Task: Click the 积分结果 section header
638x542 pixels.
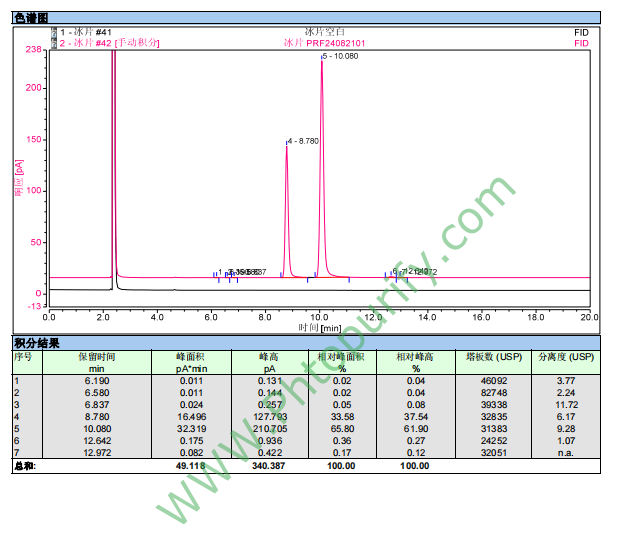Action: pos(34,342)
